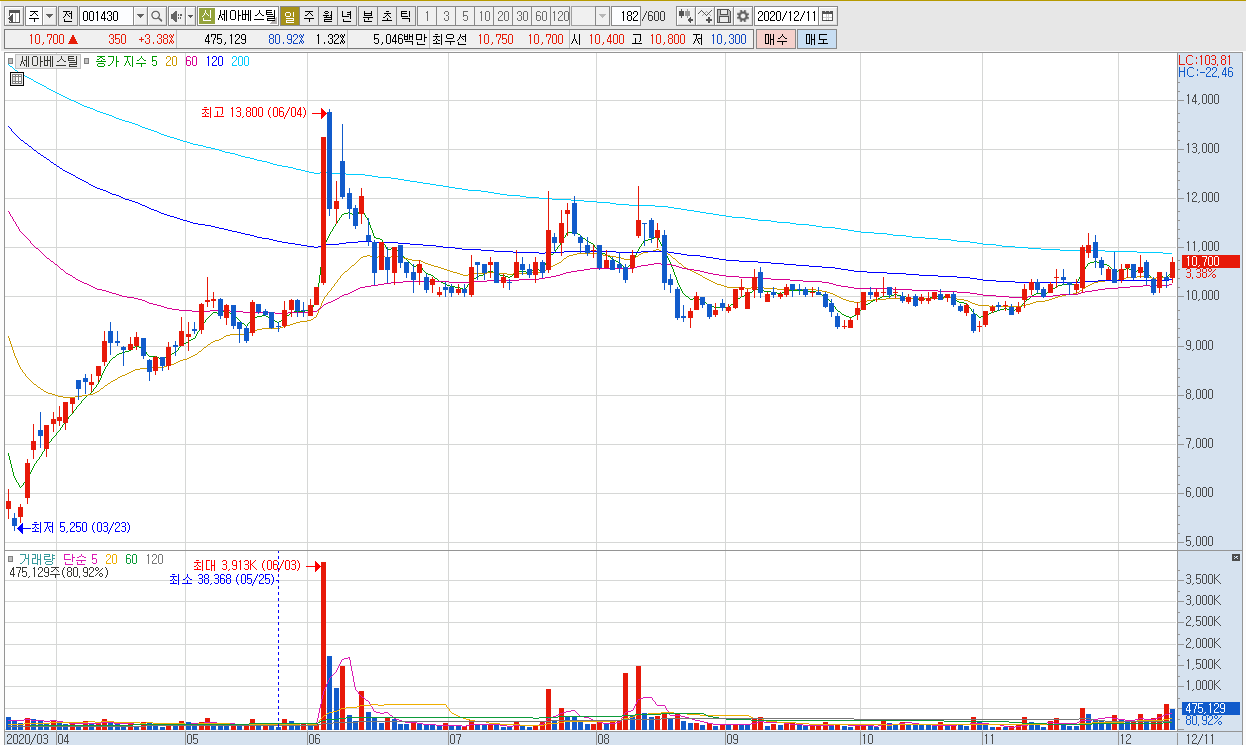
Task: Click the volume pane corner icon at bottom-right
Action: point(1237,557)
